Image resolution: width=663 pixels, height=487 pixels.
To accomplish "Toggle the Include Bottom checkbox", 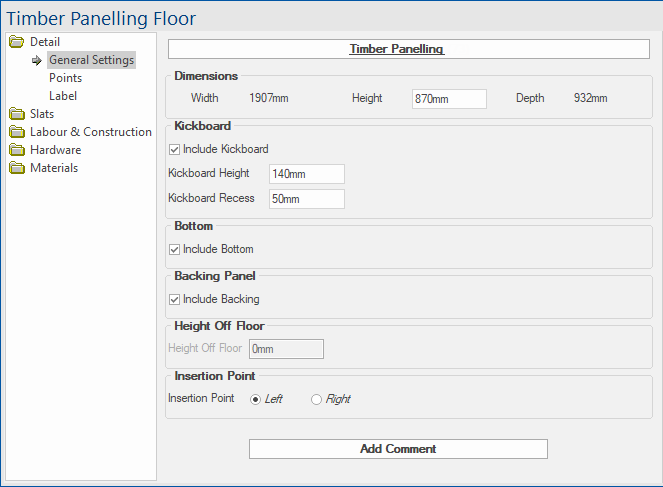I will tap(174, 249).
